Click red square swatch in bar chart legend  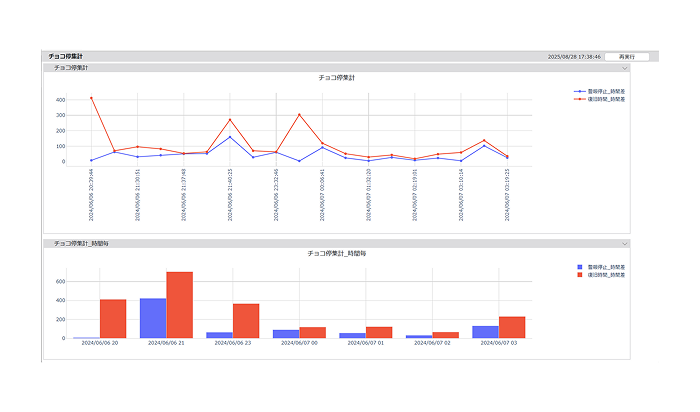[579, 274]
